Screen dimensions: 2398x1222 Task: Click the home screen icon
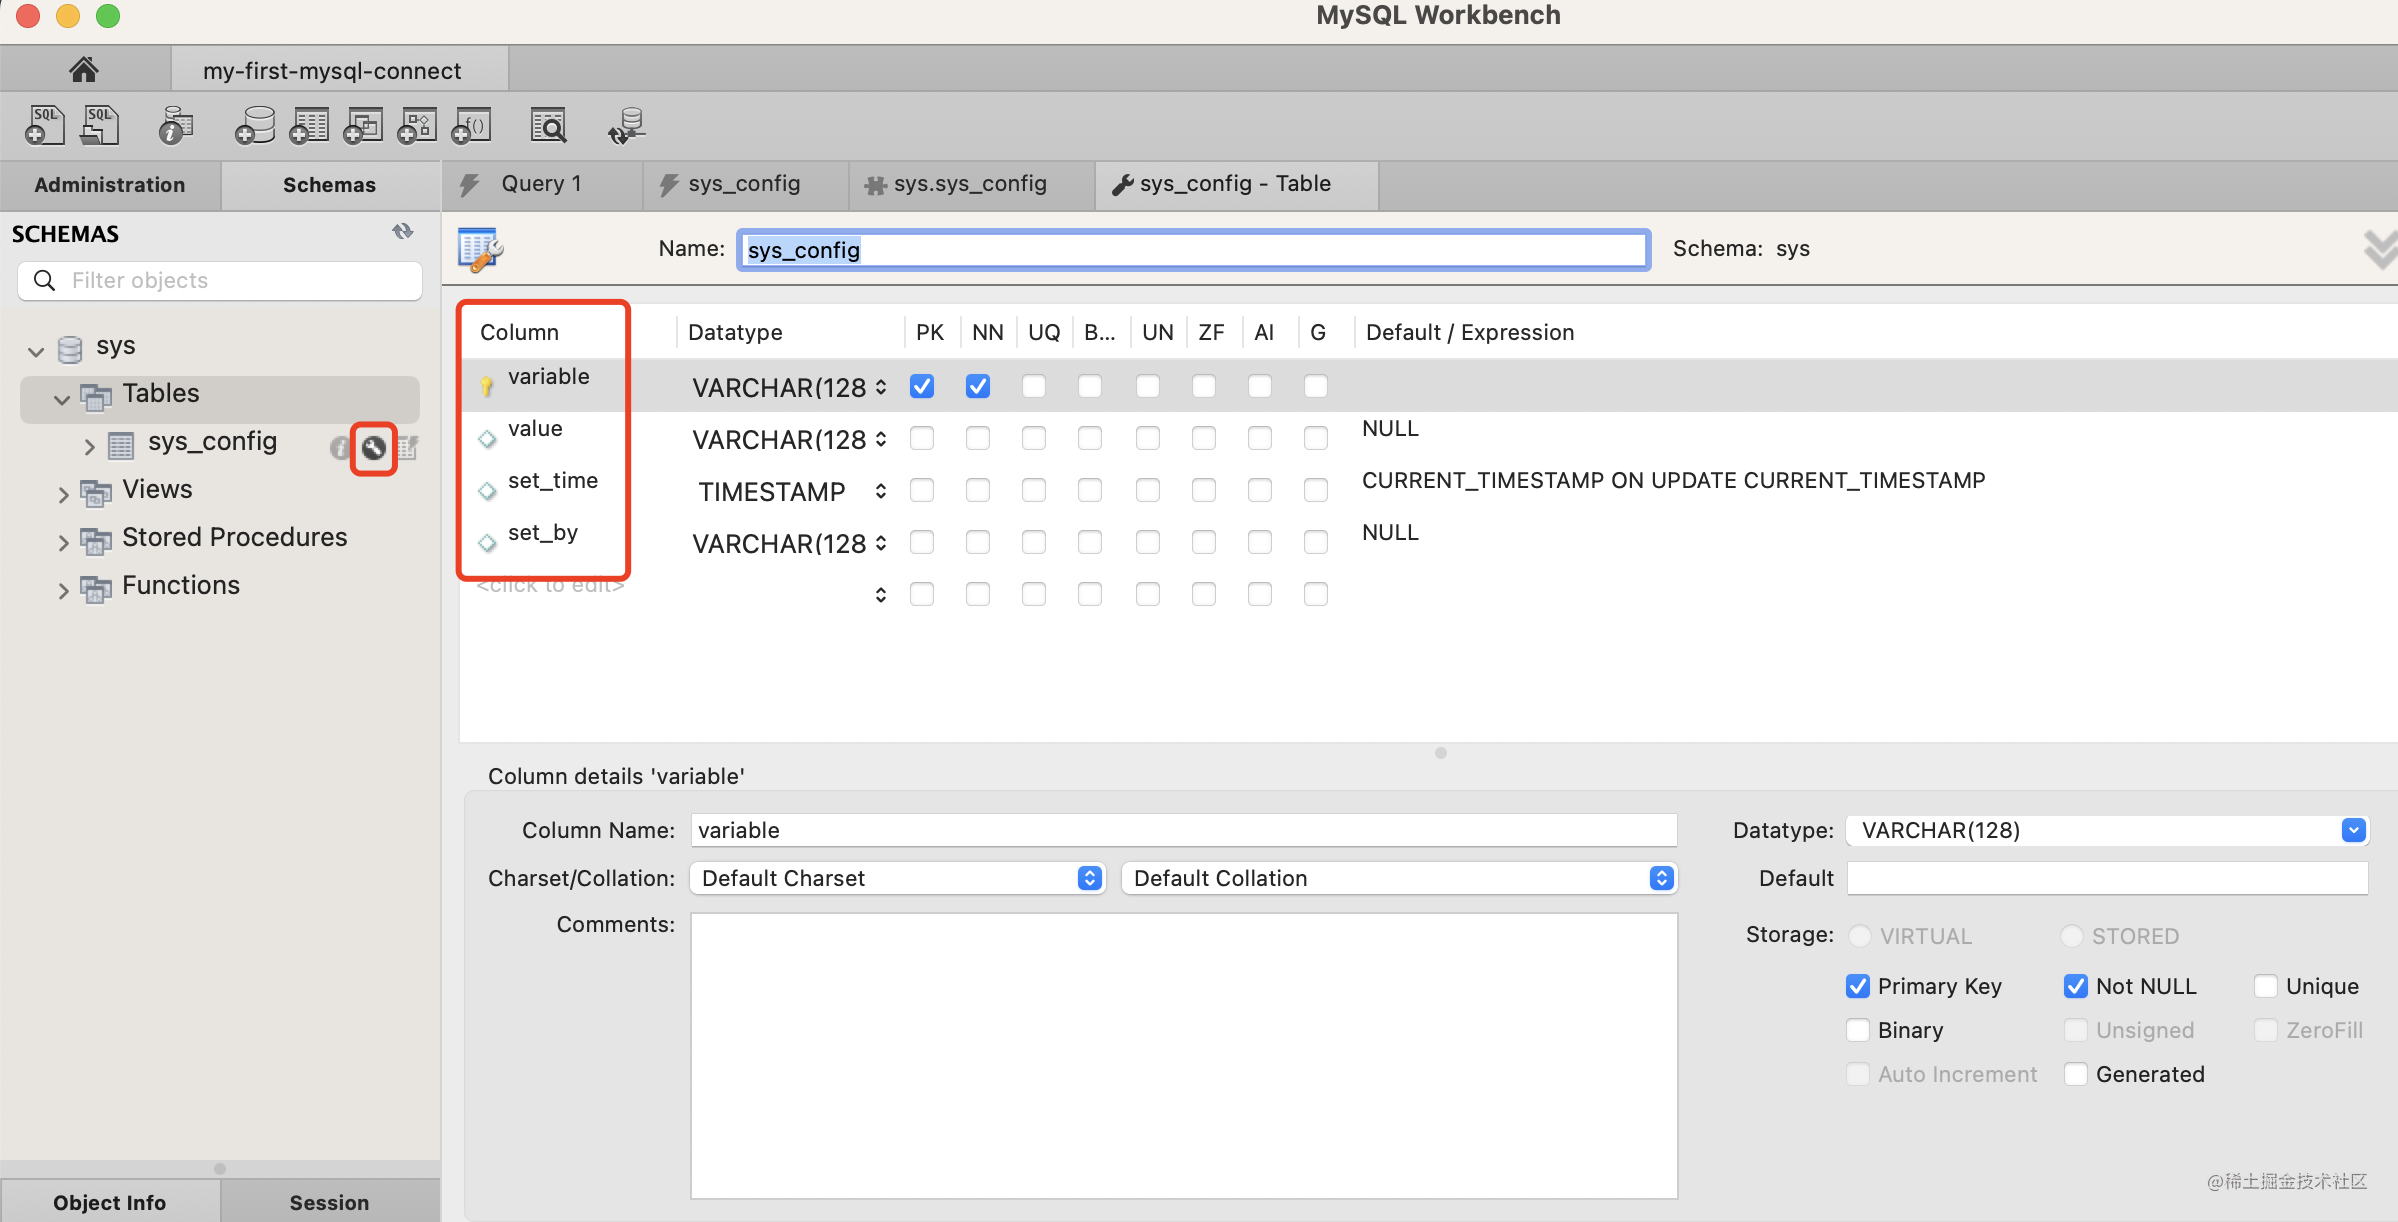coord(84,69)
